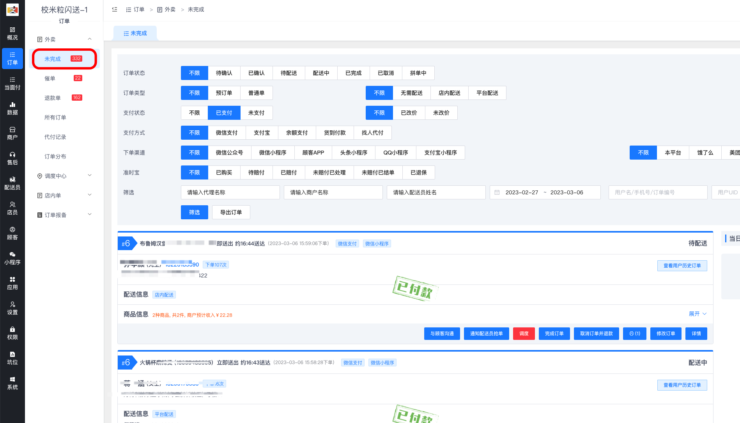Open the 概况 overview sidebar icon
This screenshot has height=423, width=740.
12,32
